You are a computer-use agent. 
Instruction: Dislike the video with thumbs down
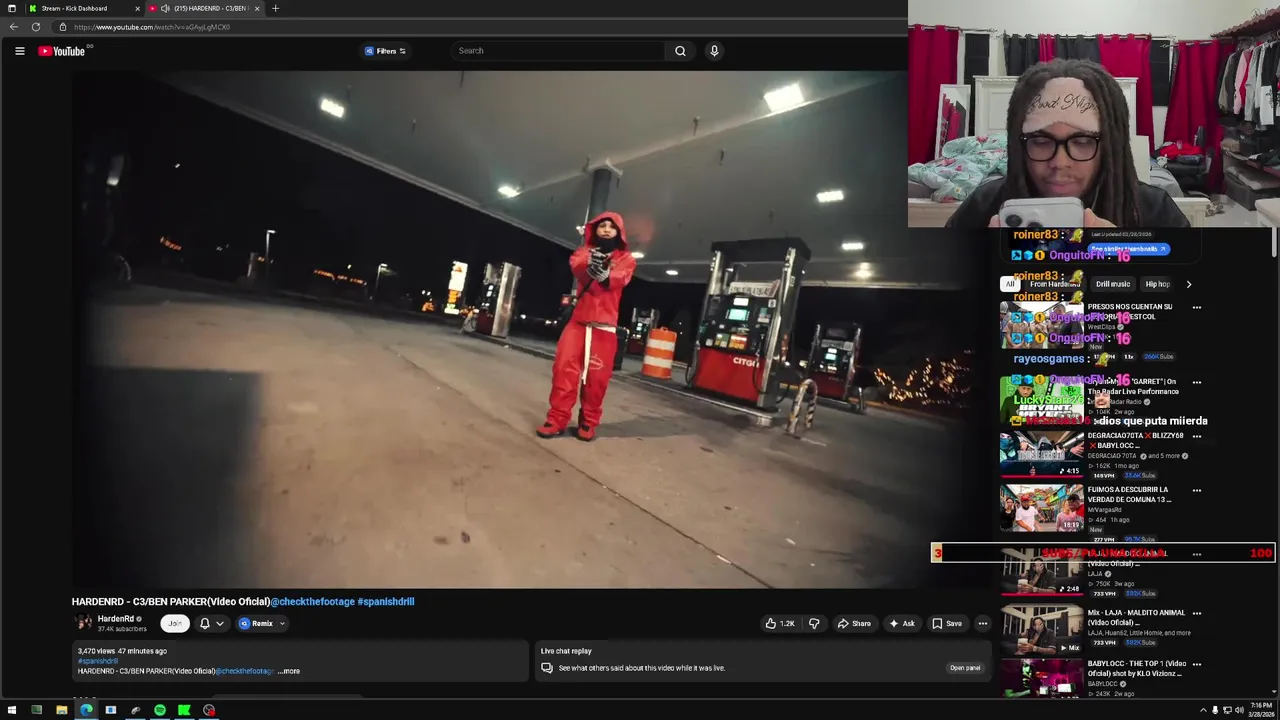pos(814,623)
